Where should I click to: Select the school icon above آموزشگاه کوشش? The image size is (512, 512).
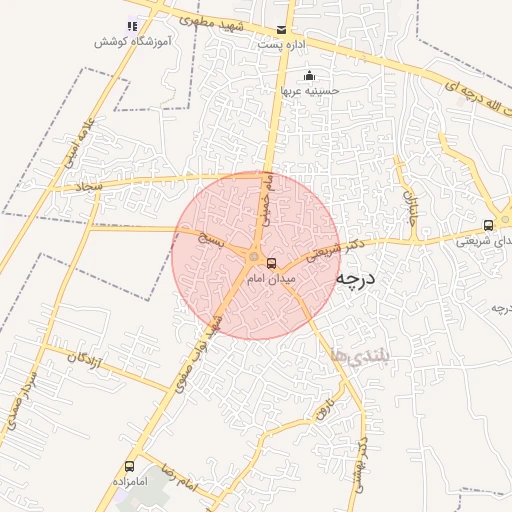tap(132, 26)
